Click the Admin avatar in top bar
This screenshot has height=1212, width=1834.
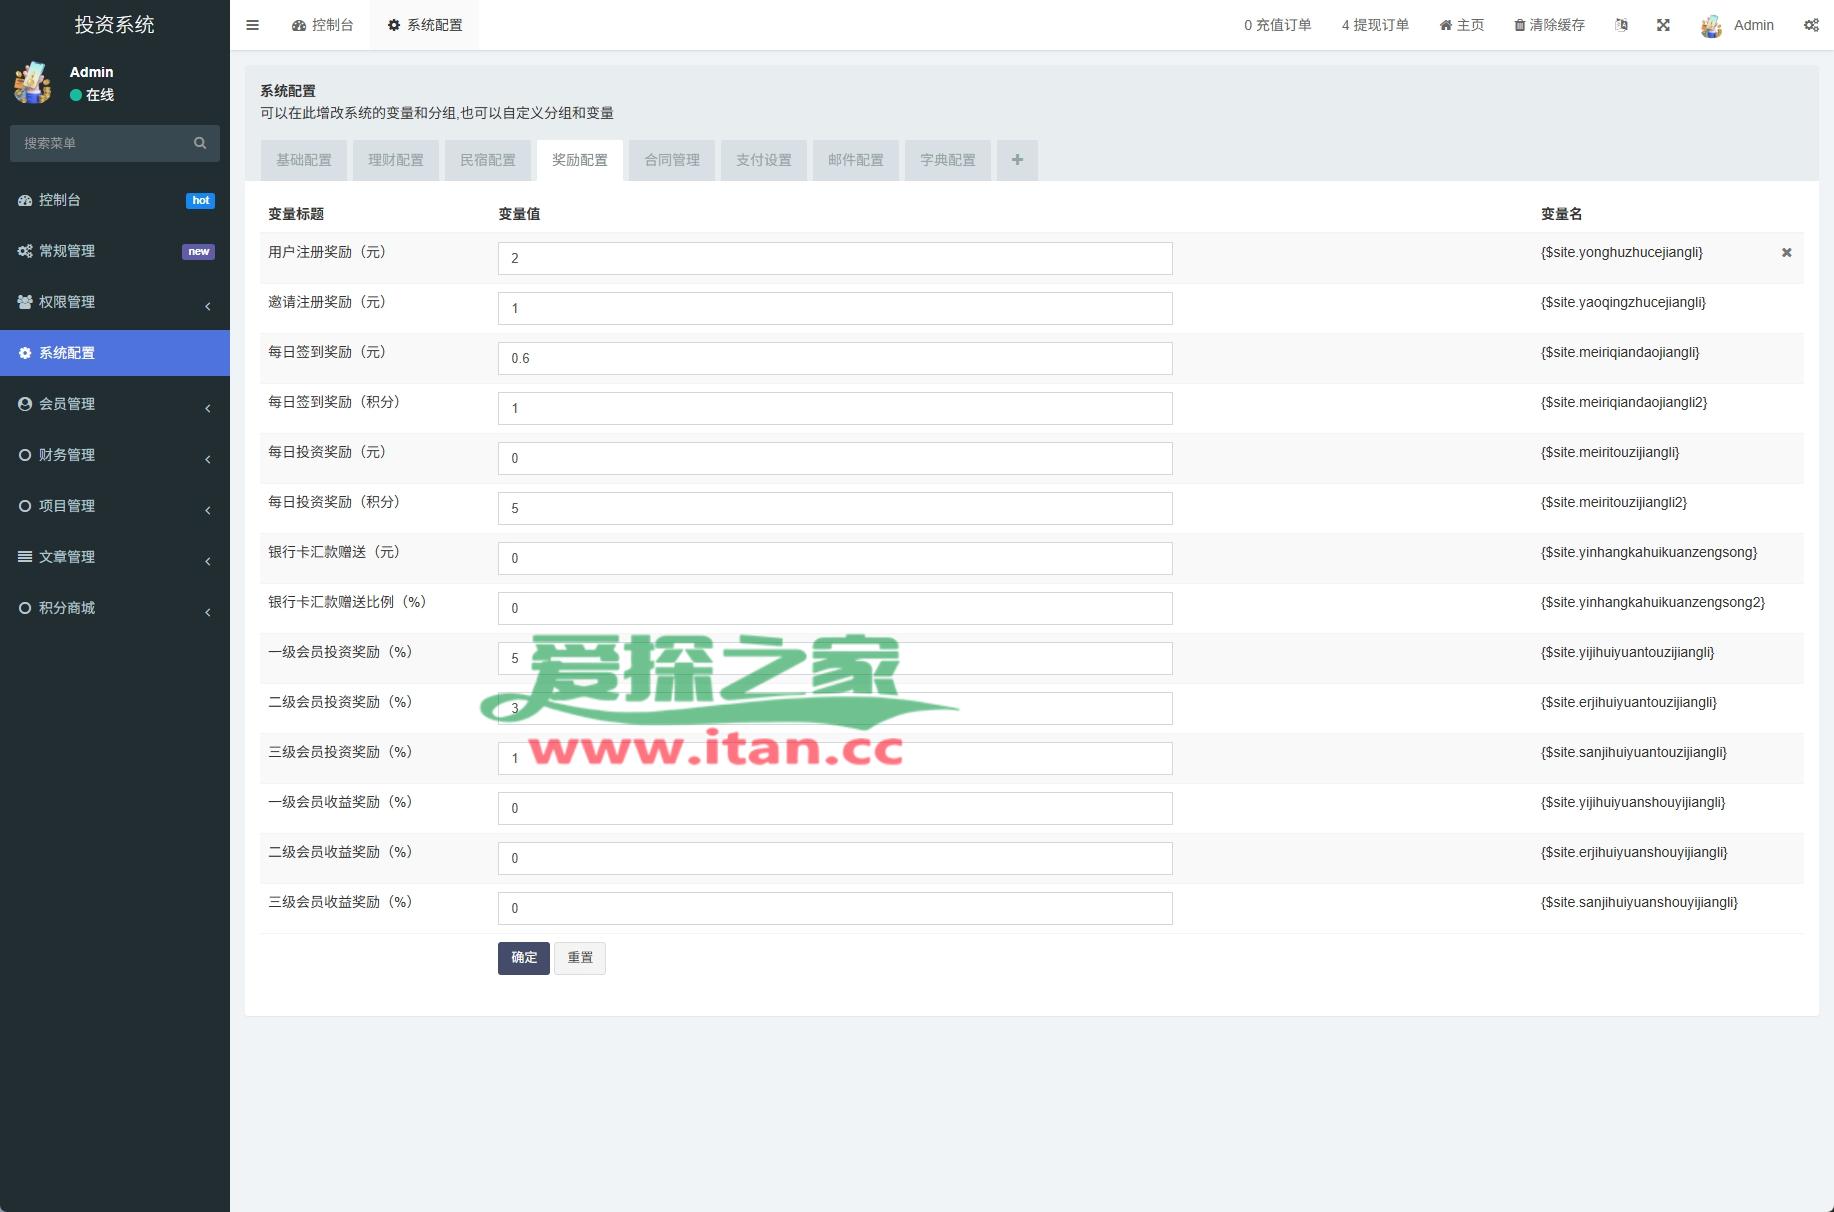[1711, 26]
